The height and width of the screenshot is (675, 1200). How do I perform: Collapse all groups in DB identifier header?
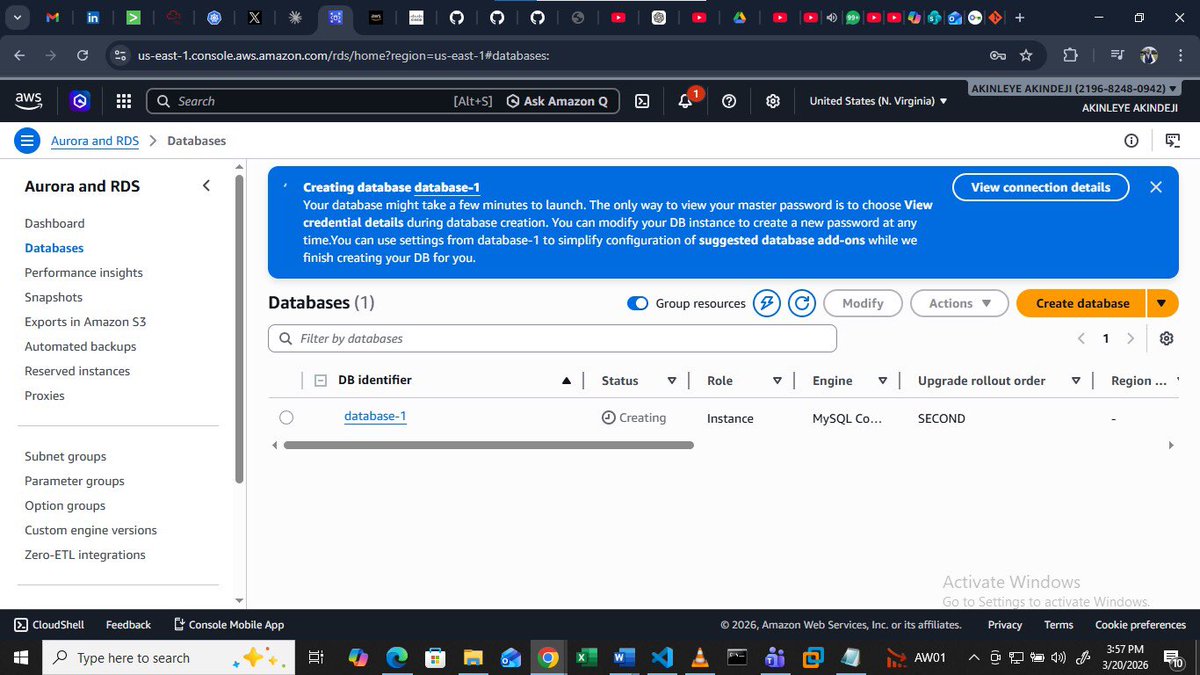[x=320, y=380]
